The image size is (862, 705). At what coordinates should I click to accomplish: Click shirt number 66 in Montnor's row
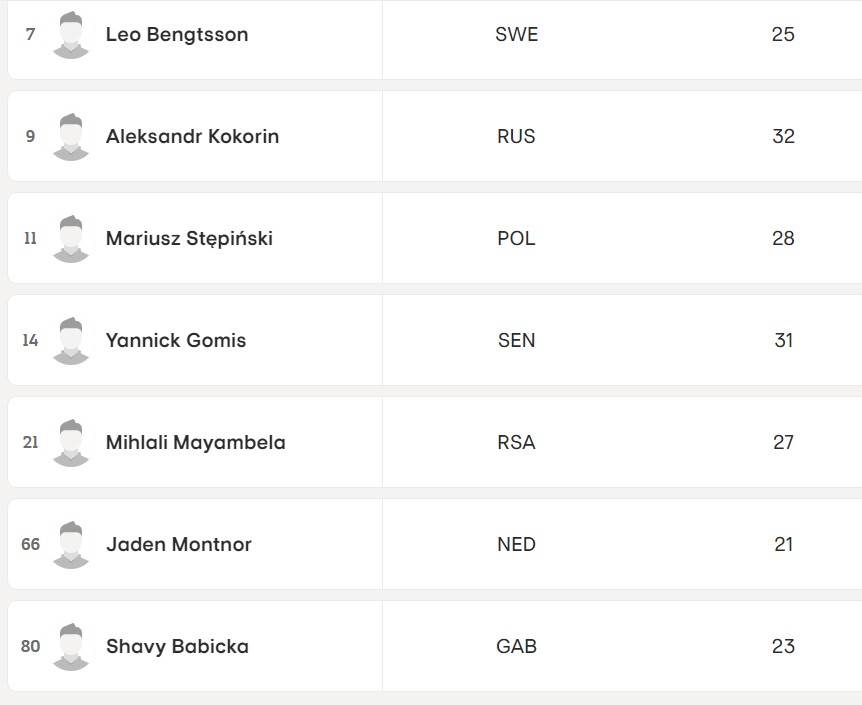30,545
